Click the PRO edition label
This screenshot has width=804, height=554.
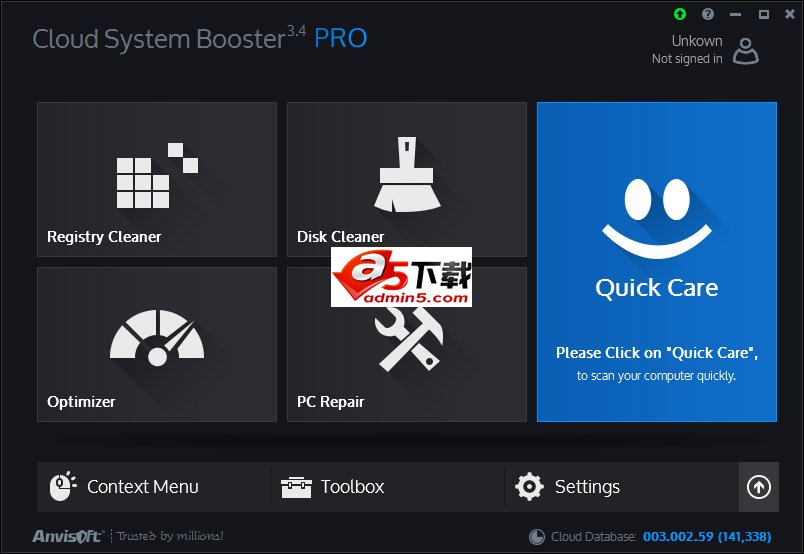coord(340,38)
